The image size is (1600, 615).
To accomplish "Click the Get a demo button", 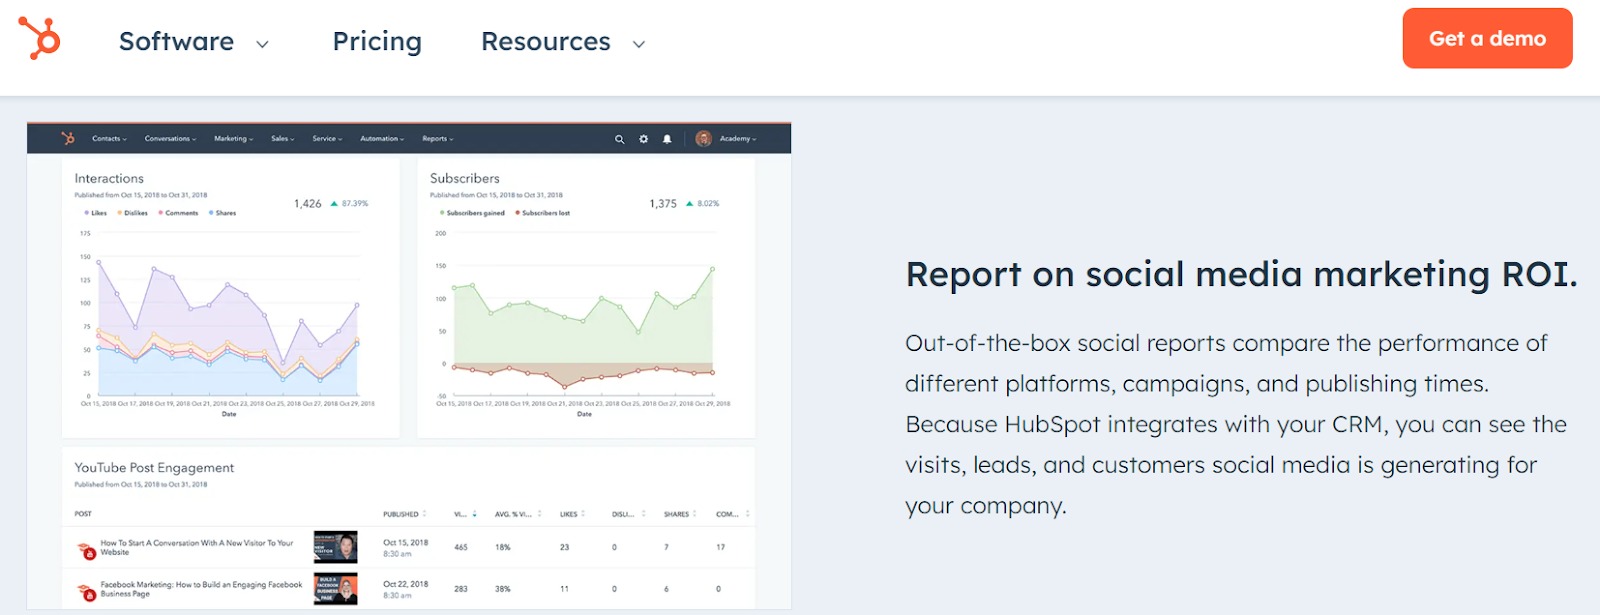I will tap(1487, 39).
